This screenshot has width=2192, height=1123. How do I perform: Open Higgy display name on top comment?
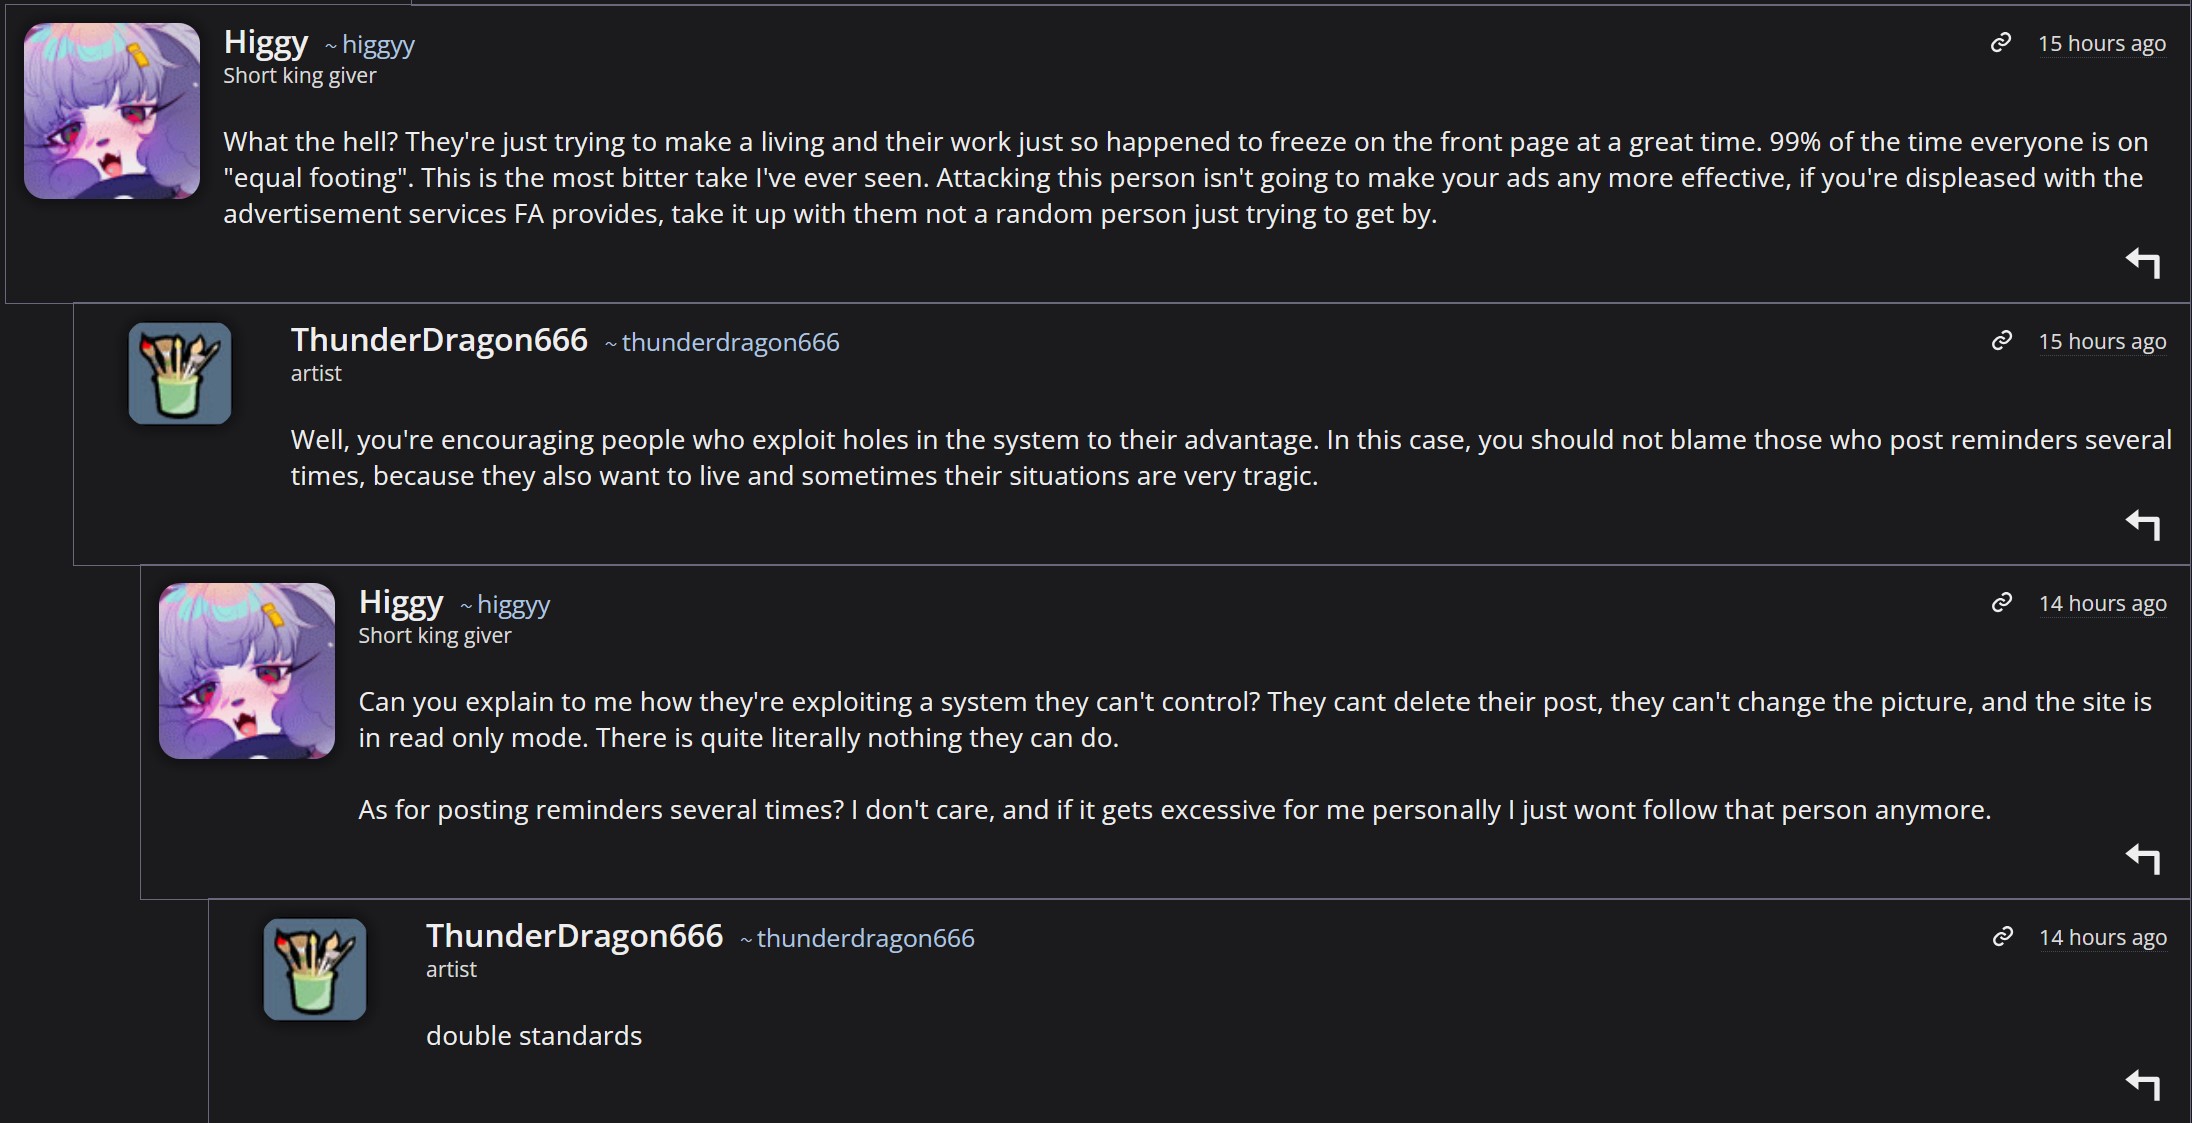pos(266,42)
